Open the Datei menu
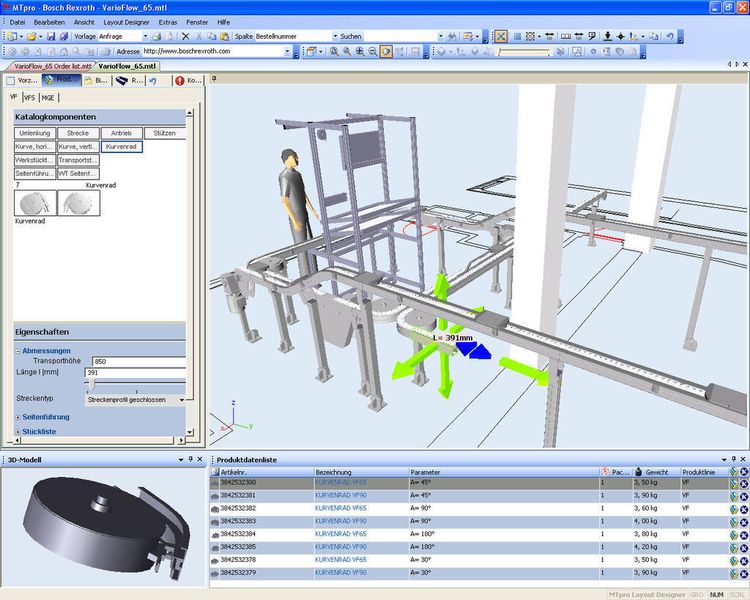The height and width of the screenshot is (600, 750). click(x=17, y=22)
